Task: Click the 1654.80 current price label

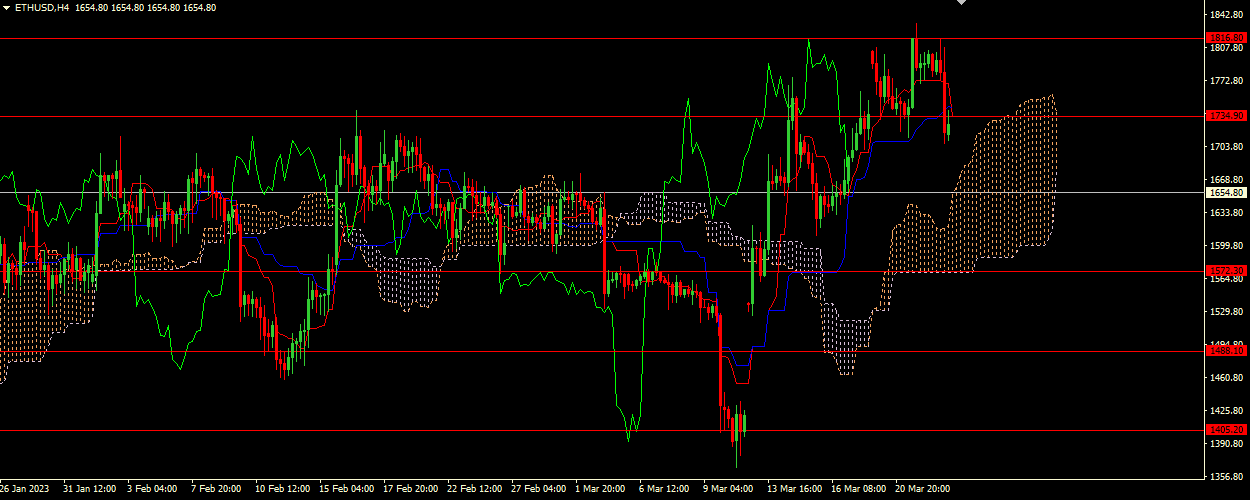Action: [x=1226, y=192]
